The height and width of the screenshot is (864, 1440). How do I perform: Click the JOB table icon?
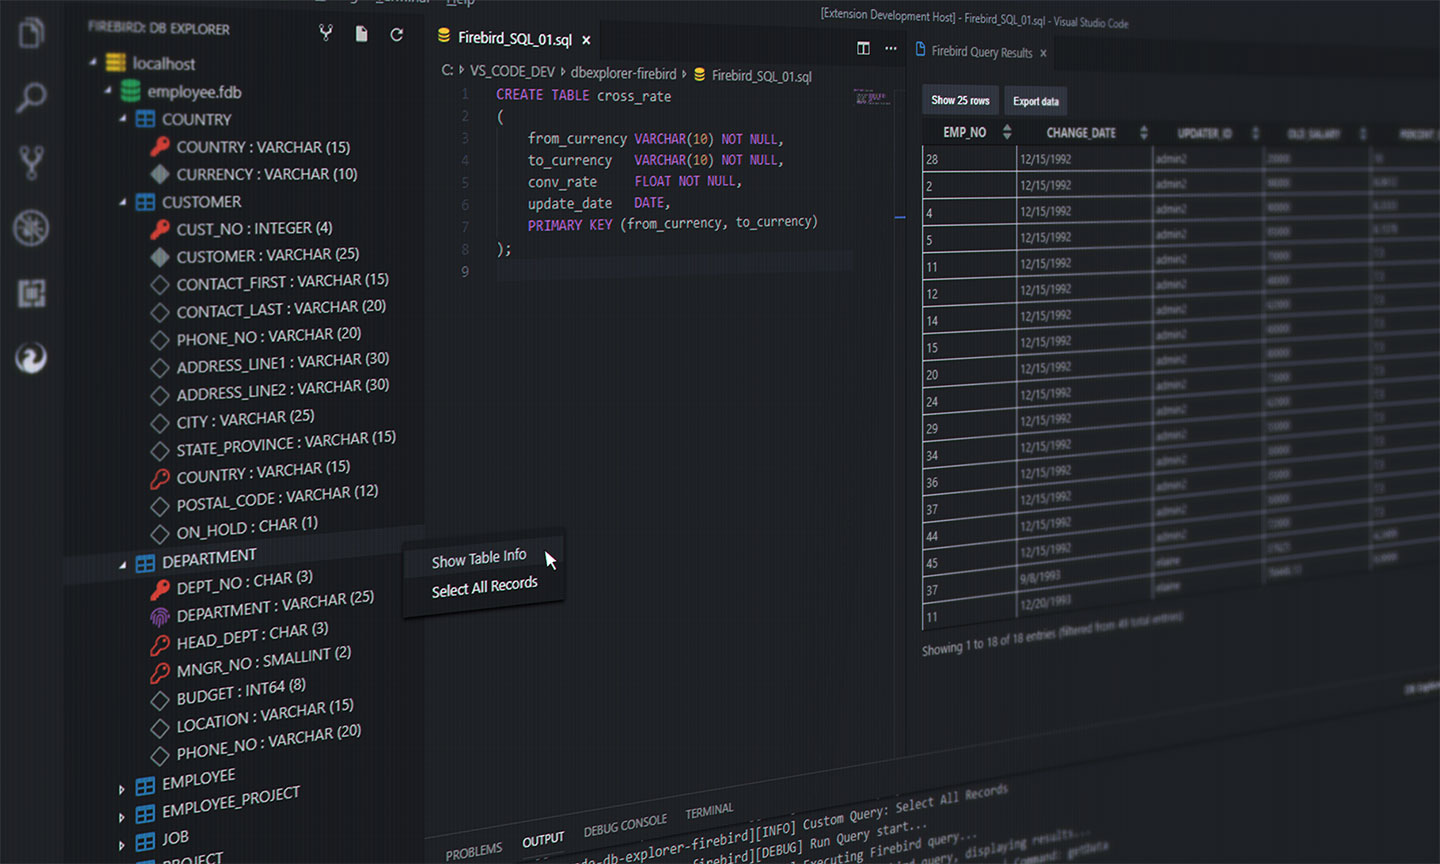coord(145,842)
